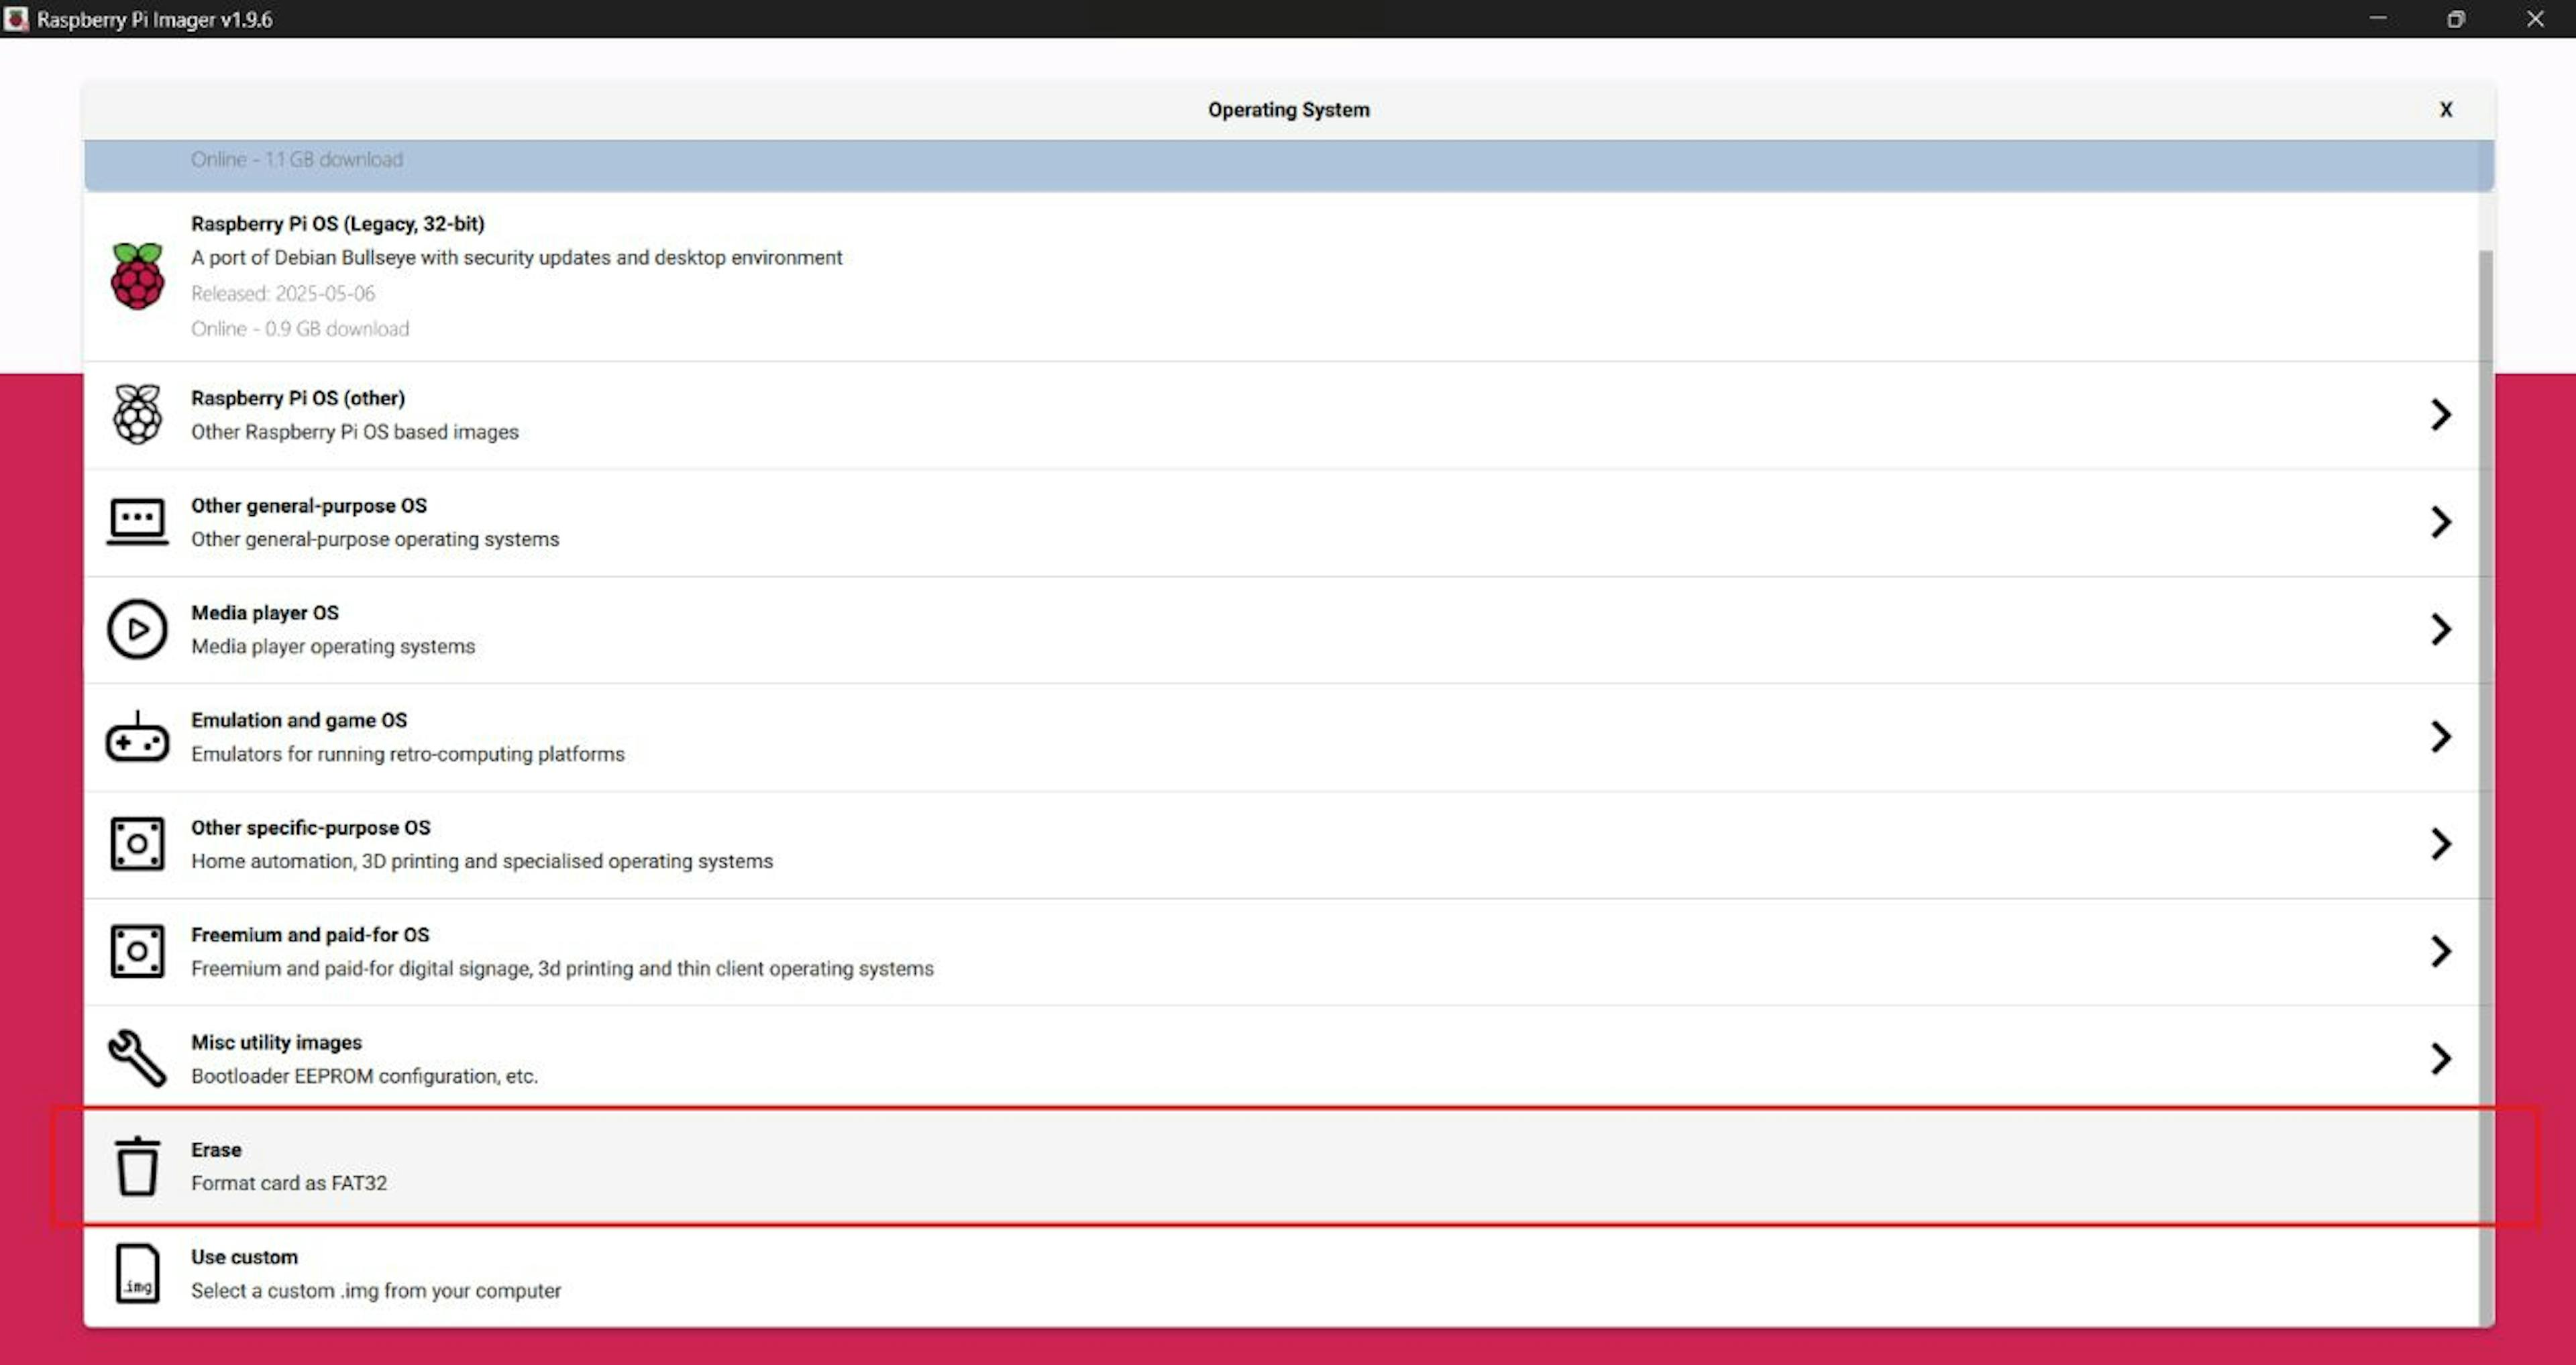Expand Misc utility images chevron
Image resolution: width=2576 pixels, height=1365 pixels.
pyautogui.click(x=2441, y=1058)
